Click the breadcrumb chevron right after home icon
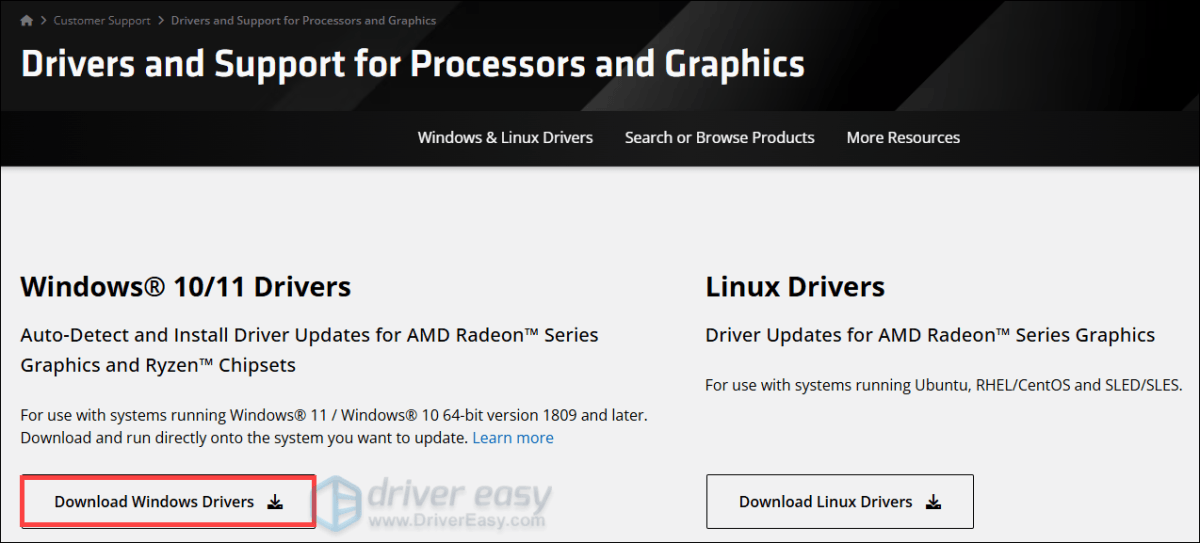The height and width of the screenshot is (543, 1200). coord(43,20)
